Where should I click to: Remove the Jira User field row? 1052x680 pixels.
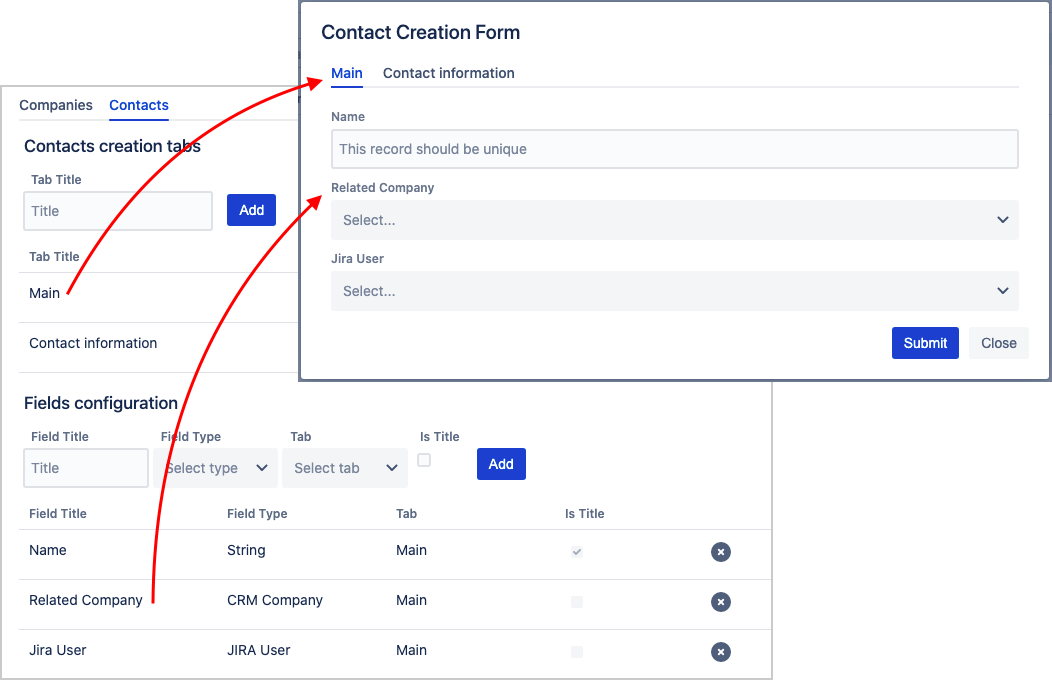pos(720,652)
